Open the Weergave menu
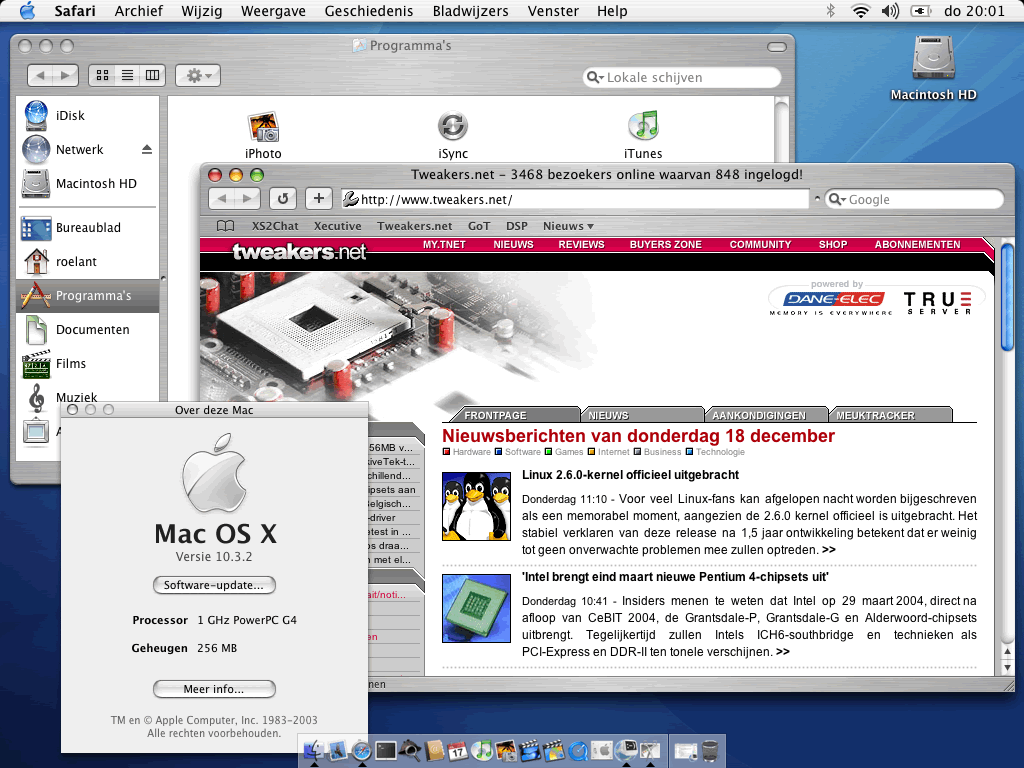Viewport: 1024px width, 768px height. pos(273,10)
